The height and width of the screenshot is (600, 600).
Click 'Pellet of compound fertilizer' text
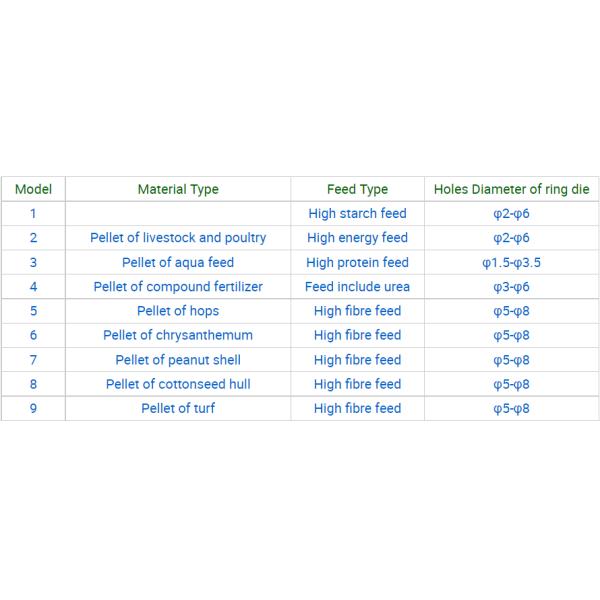178,287
